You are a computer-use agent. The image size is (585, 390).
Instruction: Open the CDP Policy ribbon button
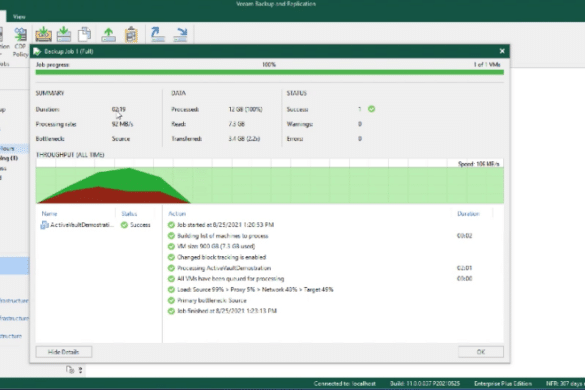click(20, 42)
